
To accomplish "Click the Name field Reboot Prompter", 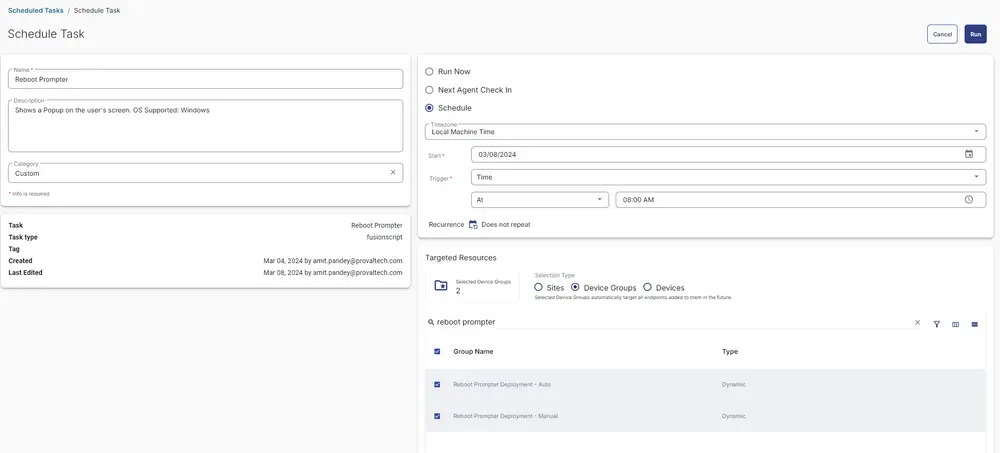I will (205, 79).
